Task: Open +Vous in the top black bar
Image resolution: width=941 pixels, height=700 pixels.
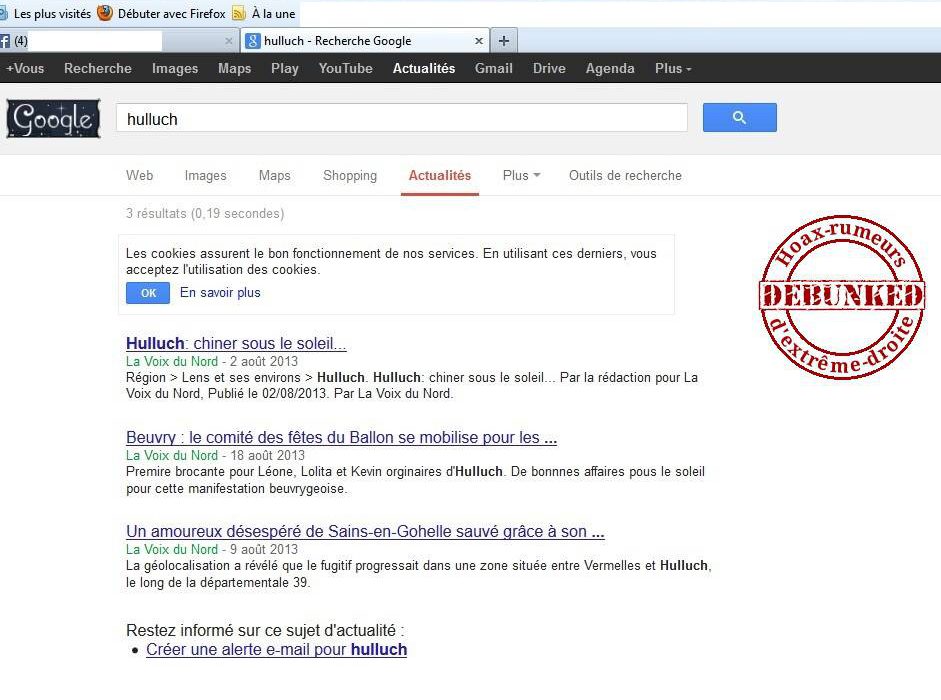Action: click(25, 68)
